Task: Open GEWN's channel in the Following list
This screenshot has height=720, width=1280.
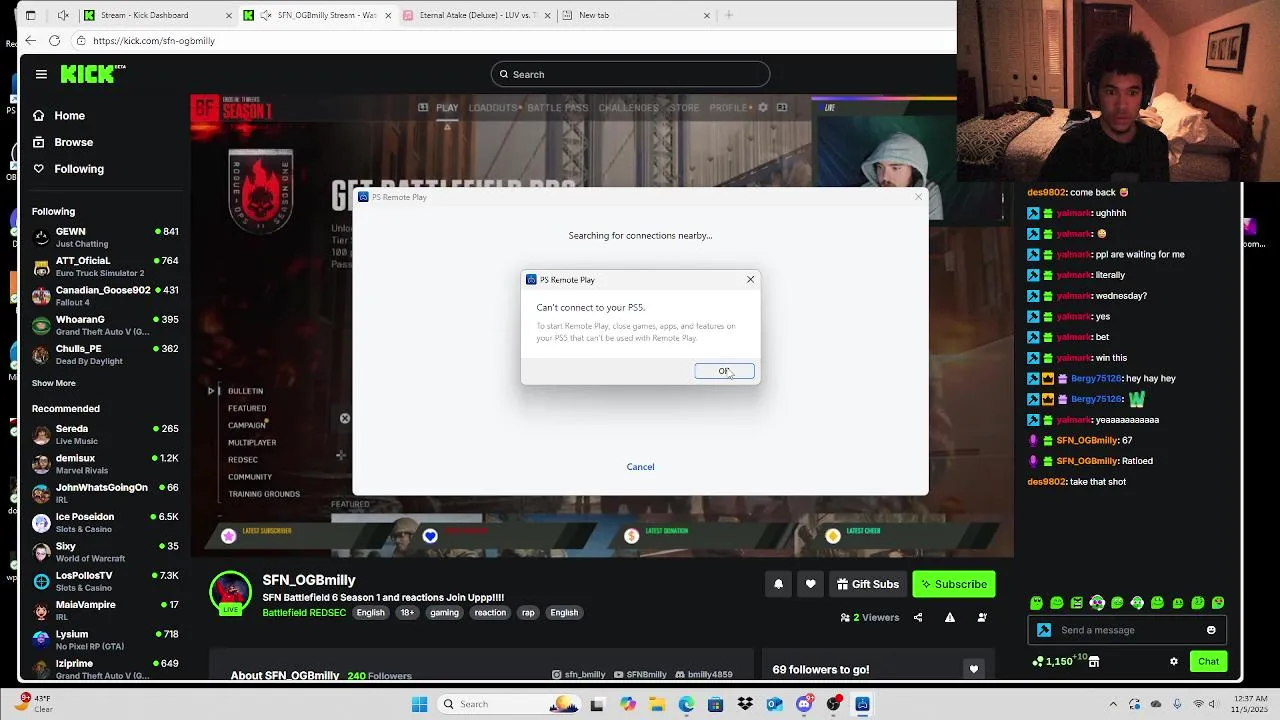Action: tap(105, 237)
